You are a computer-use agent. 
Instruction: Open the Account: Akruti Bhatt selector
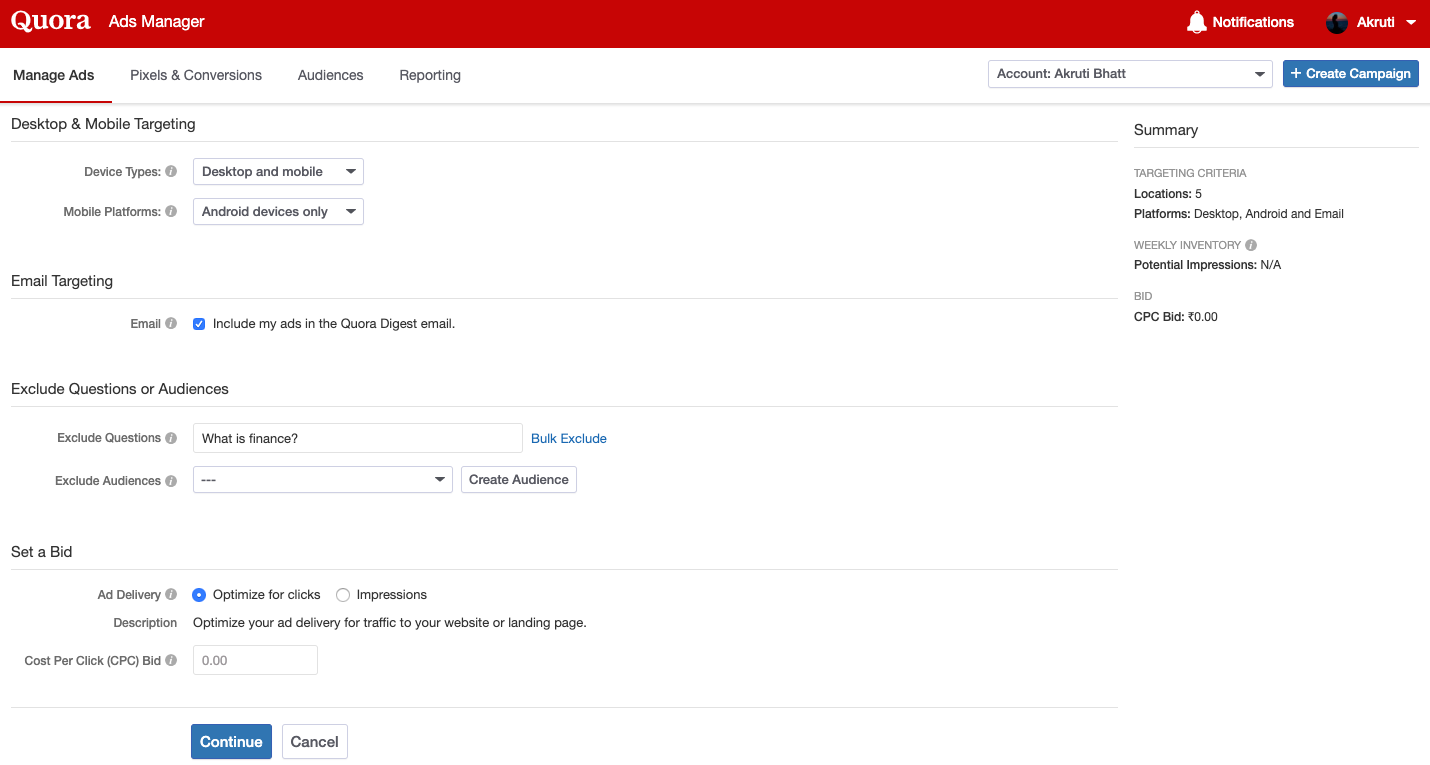click(x=1130, y=74)
